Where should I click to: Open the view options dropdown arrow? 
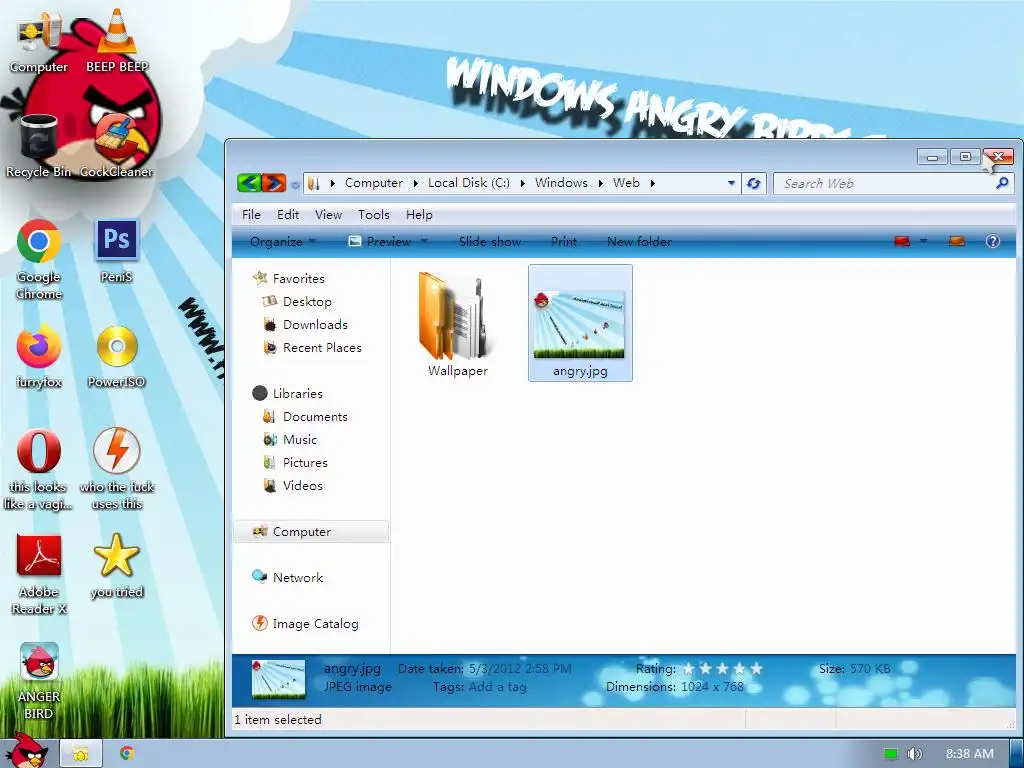[923, 242]
